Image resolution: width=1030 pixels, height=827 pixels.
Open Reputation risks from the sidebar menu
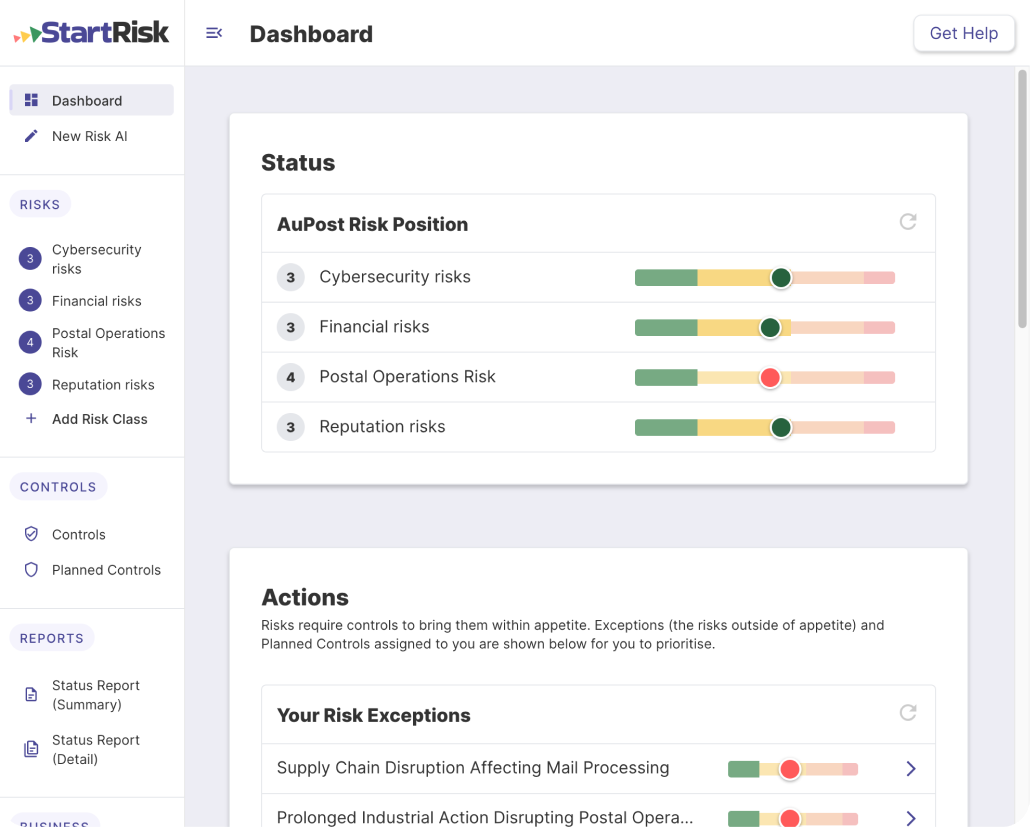pos(103,384)
